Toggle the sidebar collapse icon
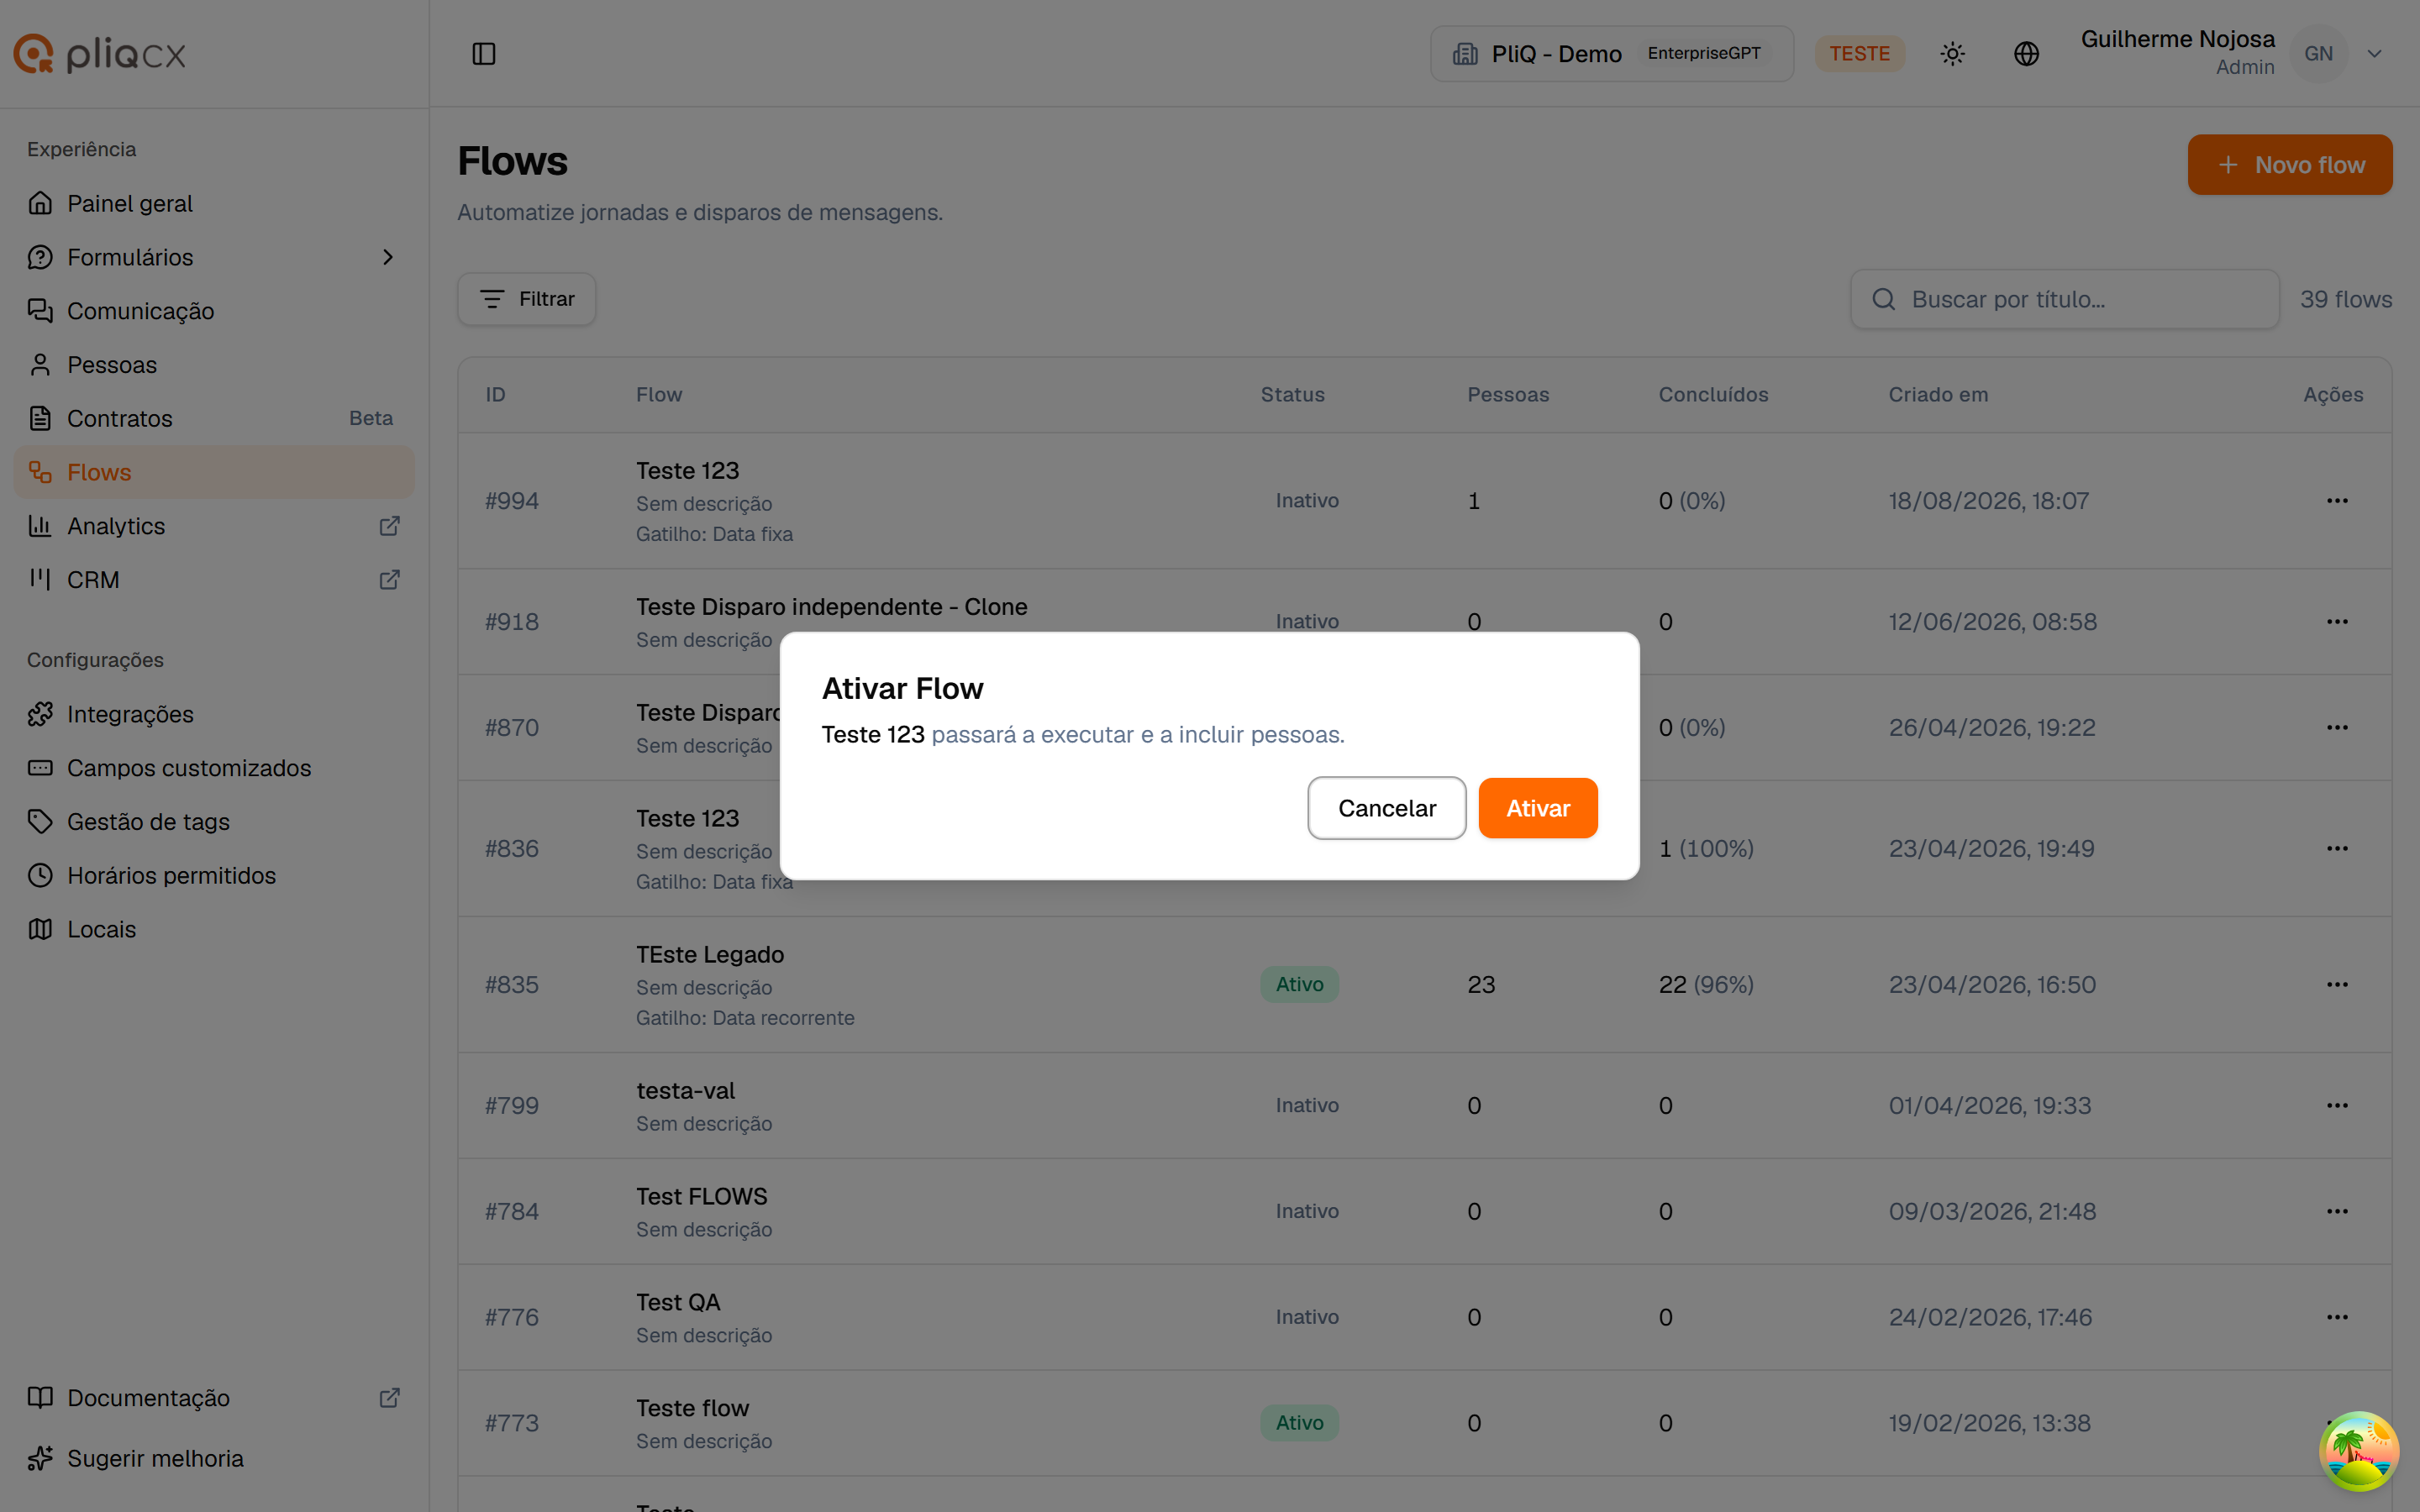The image size is (2420, 1512). click(484, 54)
